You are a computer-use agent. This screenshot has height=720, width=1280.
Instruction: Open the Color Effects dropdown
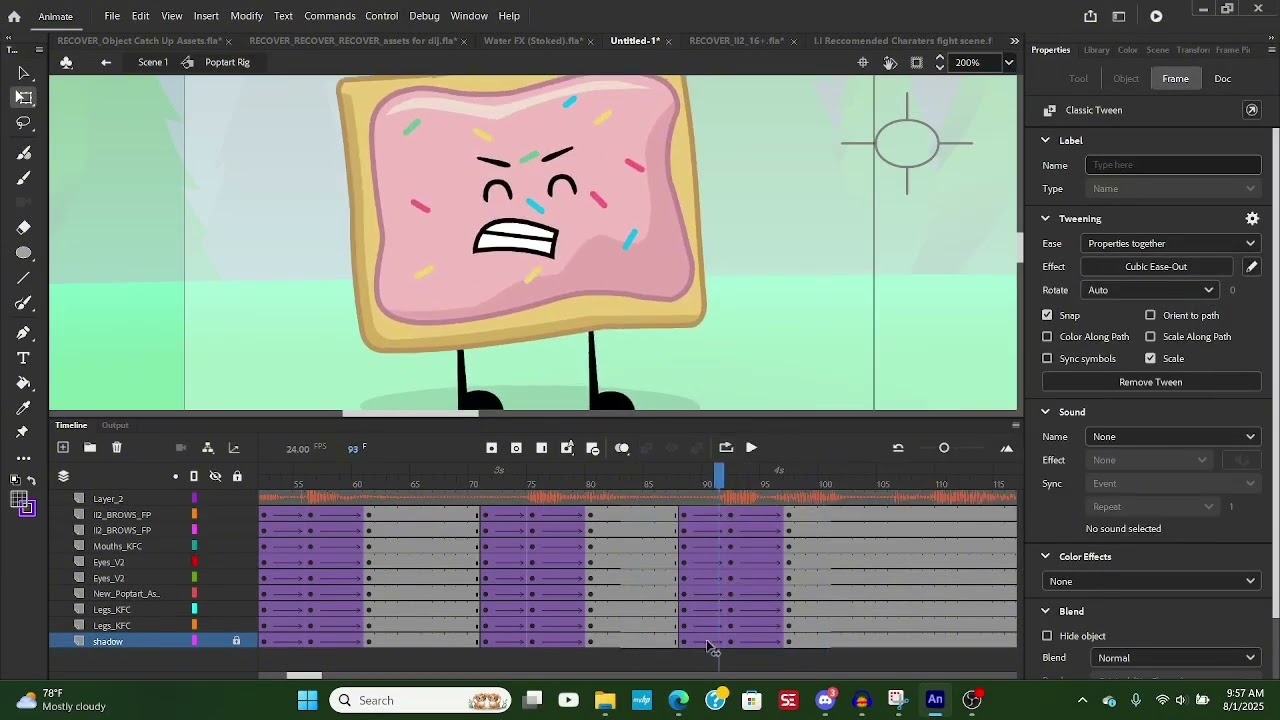point(1152,581)
